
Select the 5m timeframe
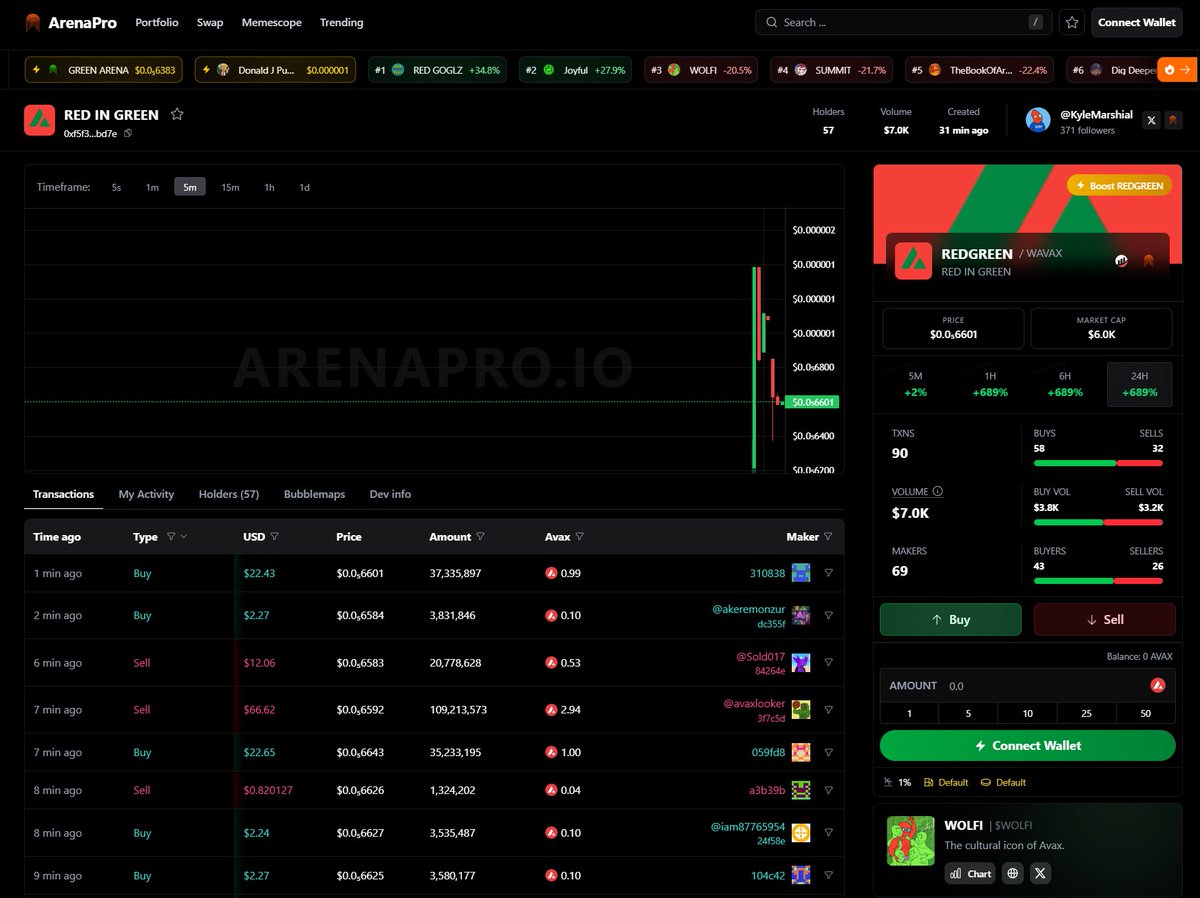coord(190,187)
